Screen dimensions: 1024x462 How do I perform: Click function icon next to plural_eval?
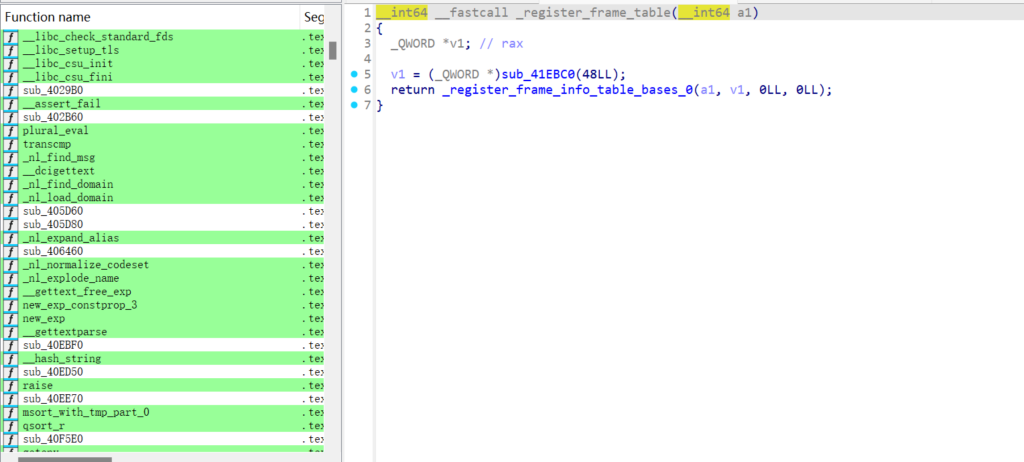11,131
